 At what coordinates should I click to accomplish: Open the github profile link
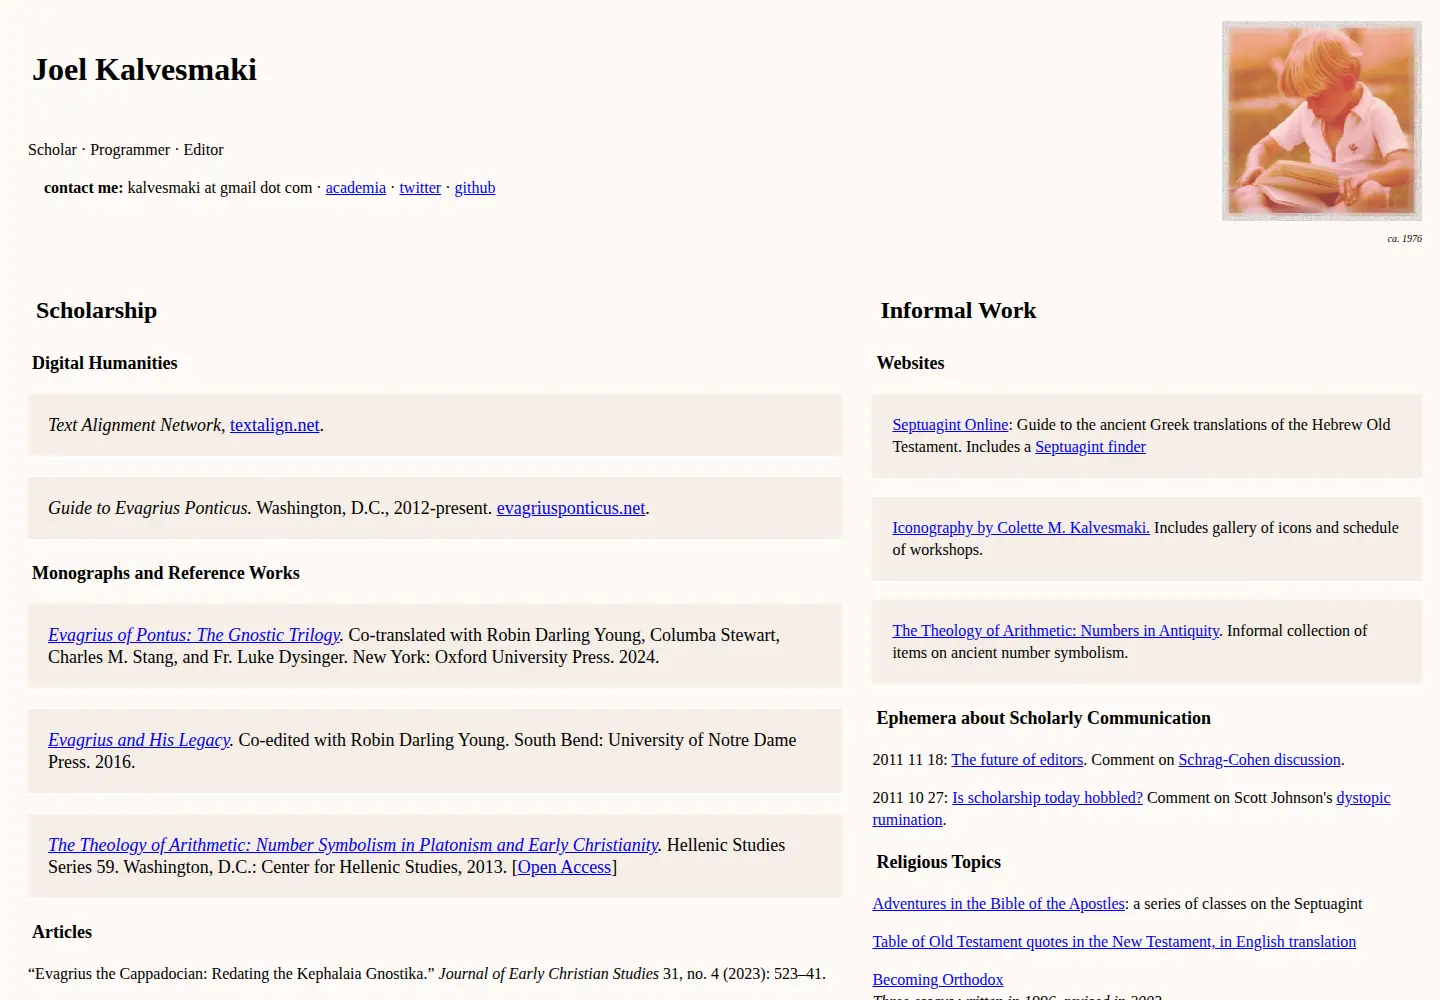click(x=475, y=188)
